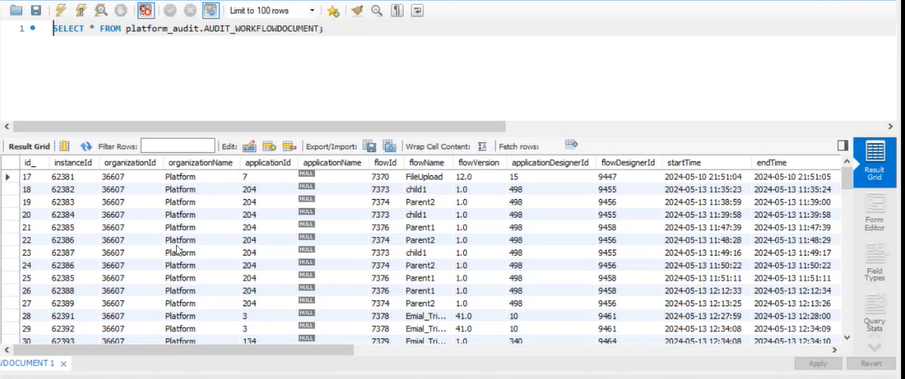Rollback transaction X icon
The image size is (905, 379).
click(x=190, y=10)
